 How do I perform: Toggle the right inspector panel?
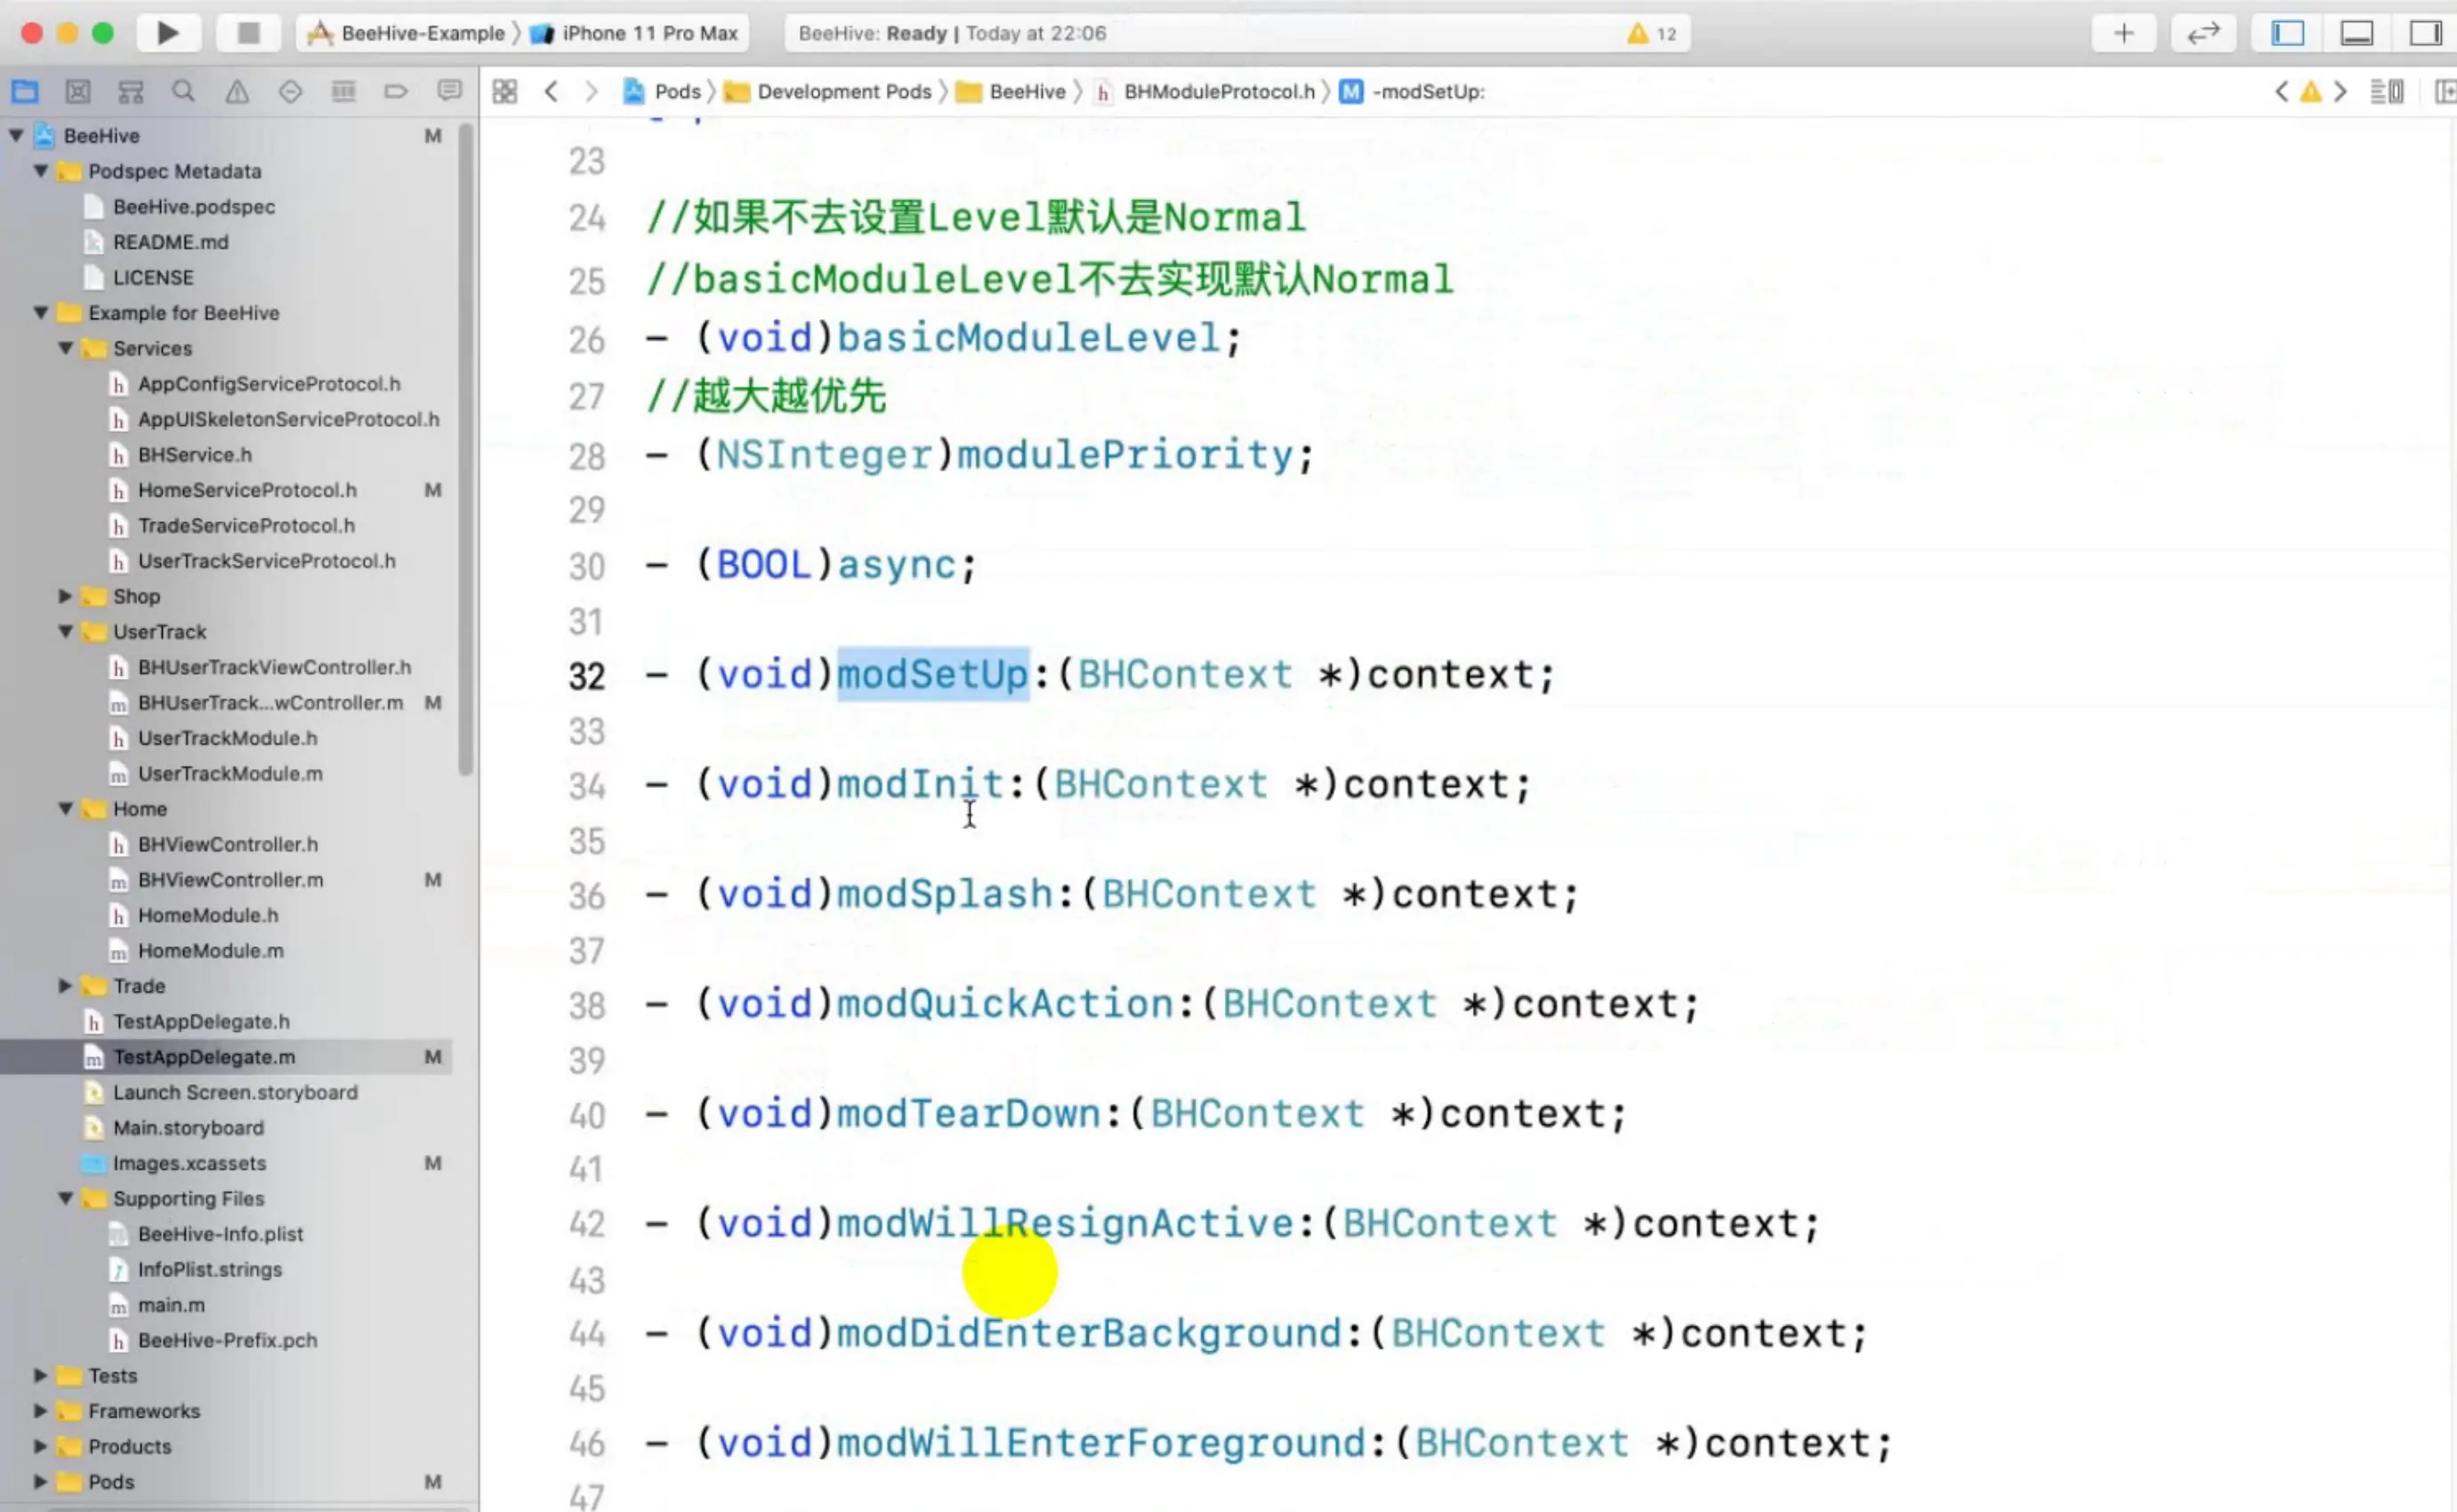pos(2424,33)
